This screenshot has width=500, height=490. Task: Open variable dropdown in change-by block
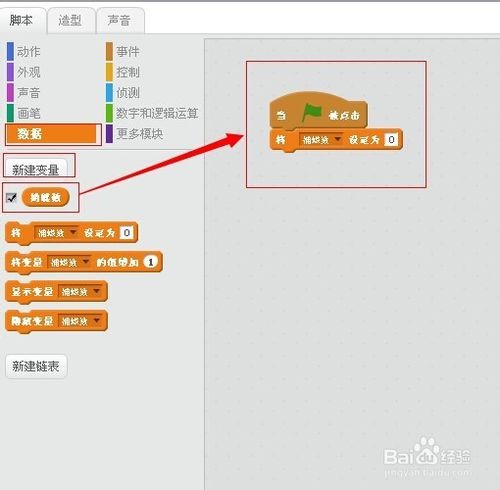pyautogui.click(x=69, y=262)
